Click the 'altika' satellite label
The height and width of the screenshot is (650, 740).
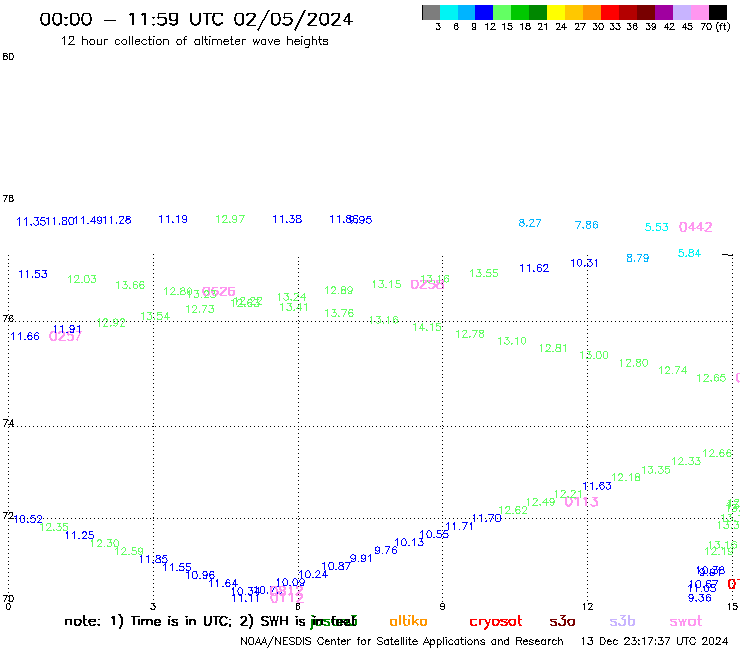click(408, 621)
